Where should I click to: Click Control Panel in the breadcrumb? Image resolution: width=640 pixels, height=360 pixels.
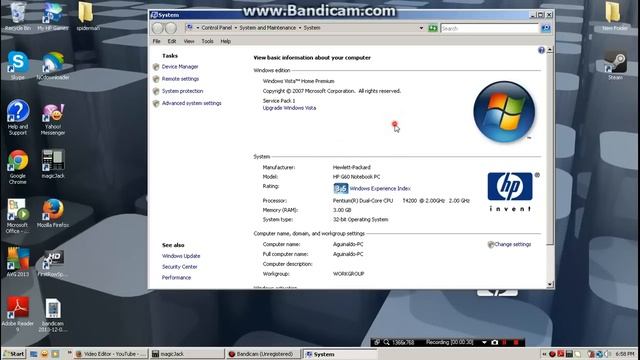click(216, 28)
